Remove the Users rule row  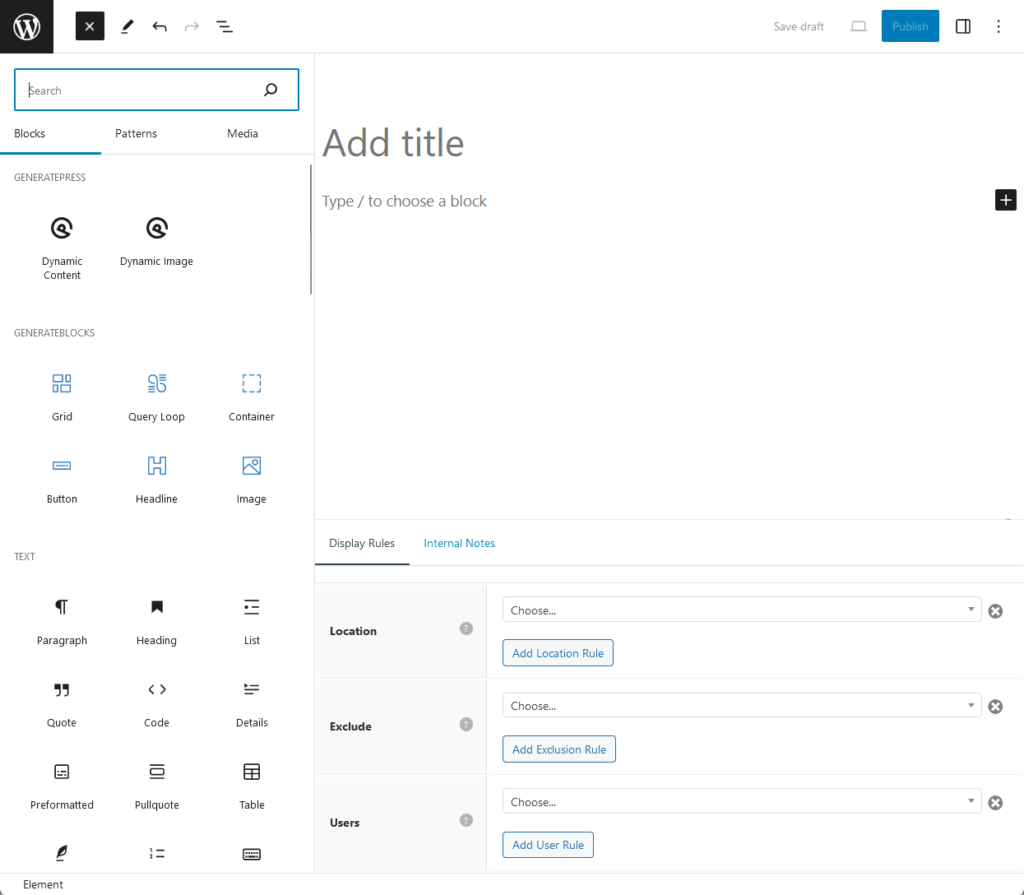(x=995, y=802)
